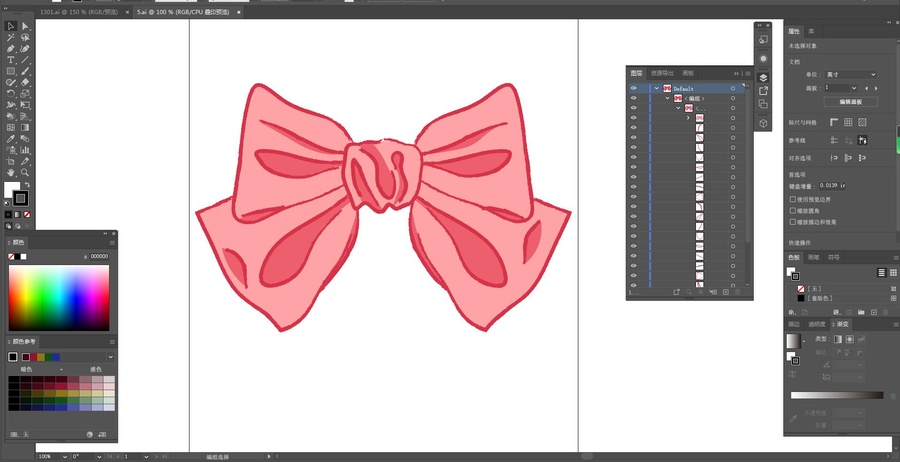Image resolution: width=900 pixels, height=462 pixels.
Task: Go to previous artboard arrow in 属性 panel
Action: tap(866, 88)
